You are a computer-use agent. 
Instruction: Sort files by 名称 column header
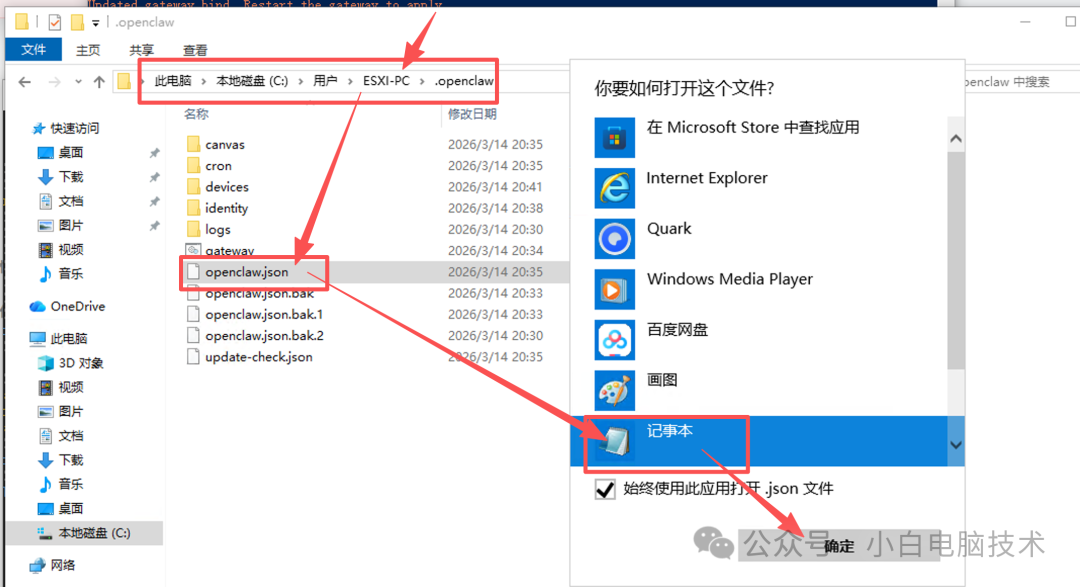[x=196, y=114]
